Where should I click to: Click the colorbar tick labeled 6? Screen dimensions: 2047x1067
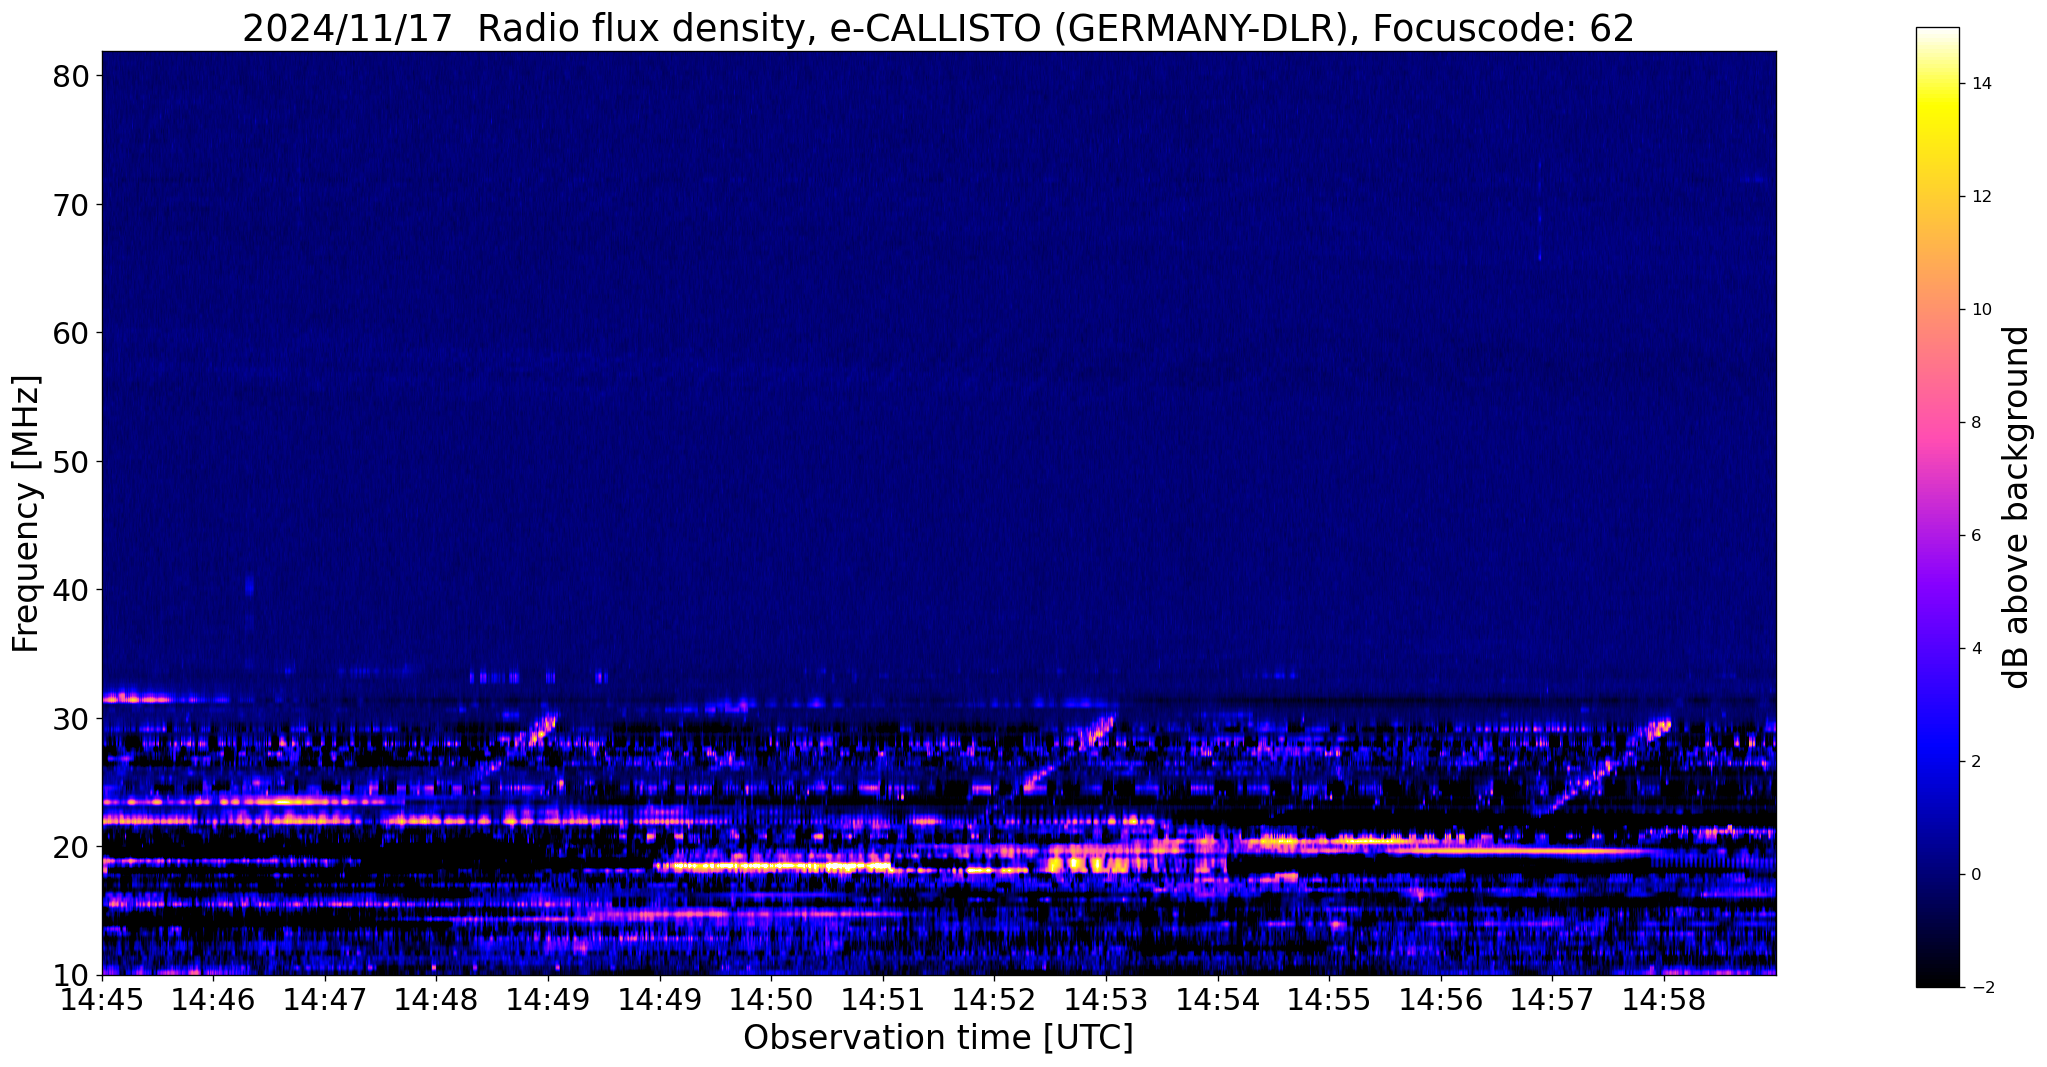1977,536
